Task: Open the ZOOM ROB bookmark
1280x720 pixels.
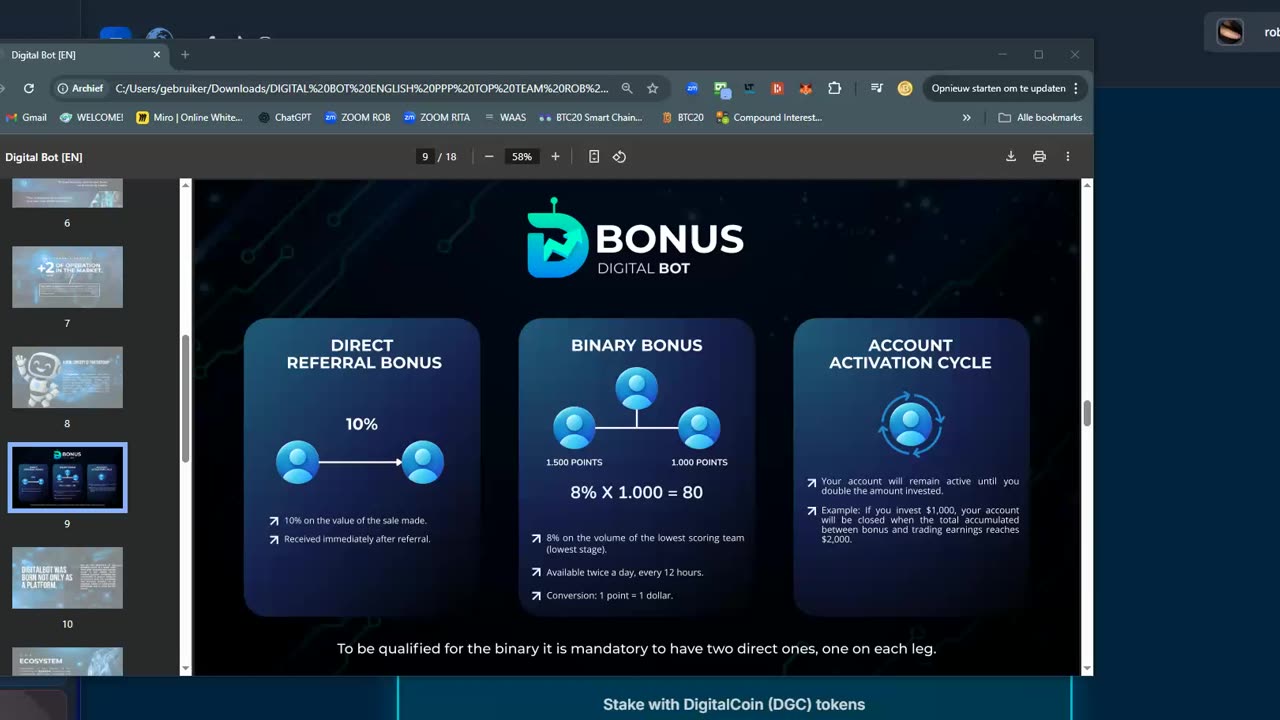Action: (357, 117)
